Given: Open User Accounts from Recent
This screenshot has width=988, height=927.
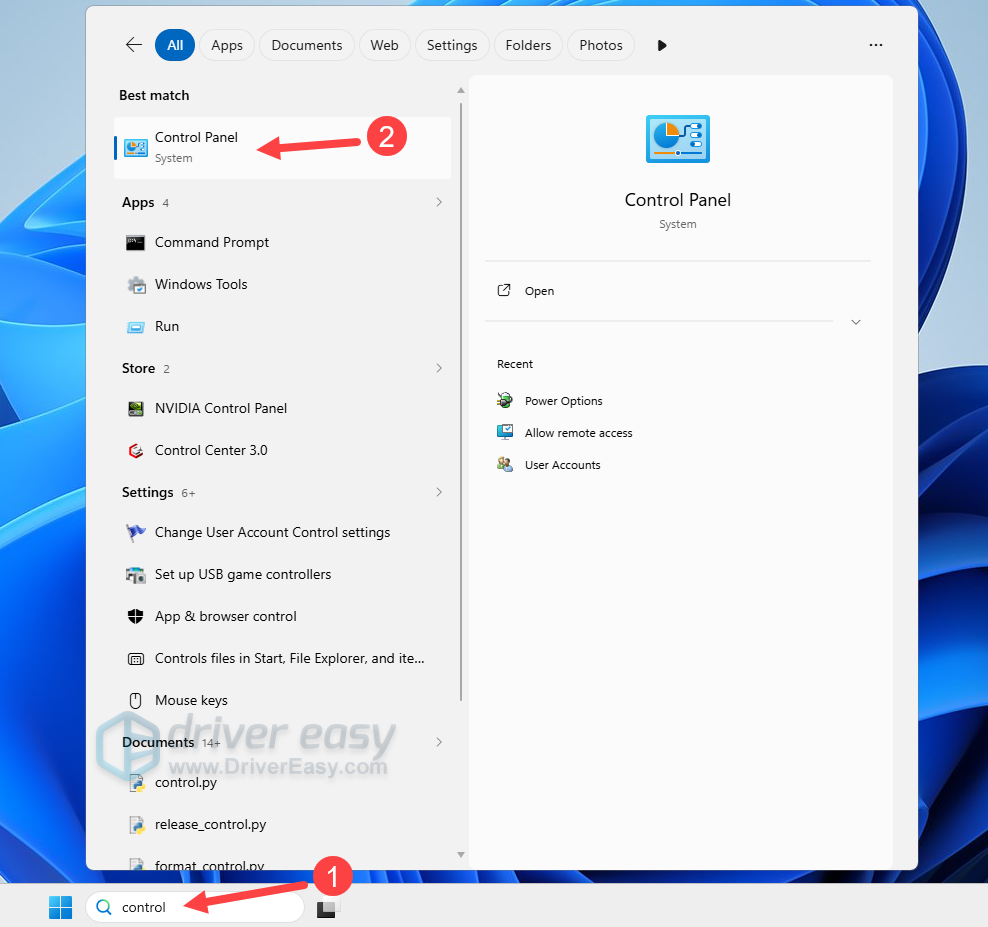Looking at the screenshot, I should (563, 465).
